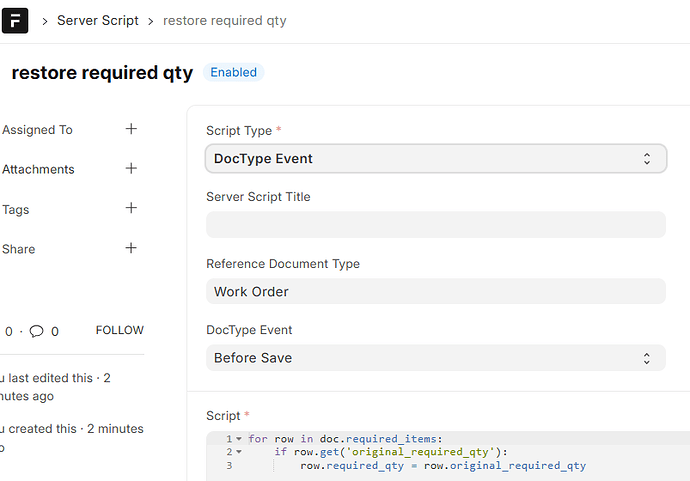The width and height of the screenshot is (690, 481).
Task: Click the Frappe logo home icon
Action: click(14, 20)
